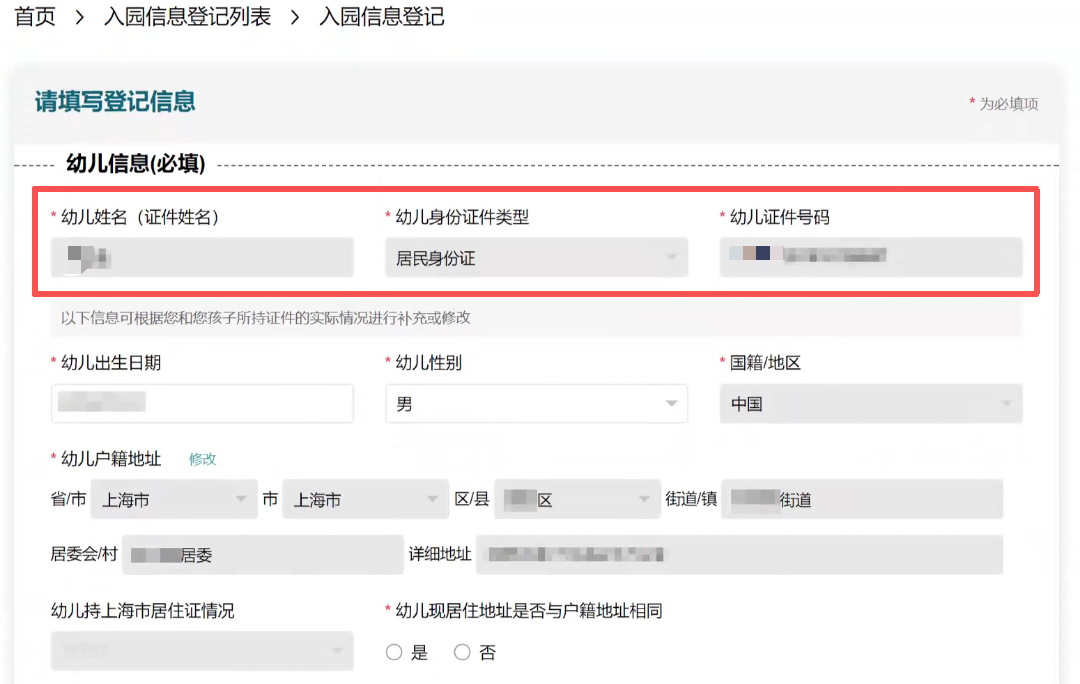Click the 街道/镇 input field
The width and height of the screenshot is (1080, 684).
(x=862, y=499)
